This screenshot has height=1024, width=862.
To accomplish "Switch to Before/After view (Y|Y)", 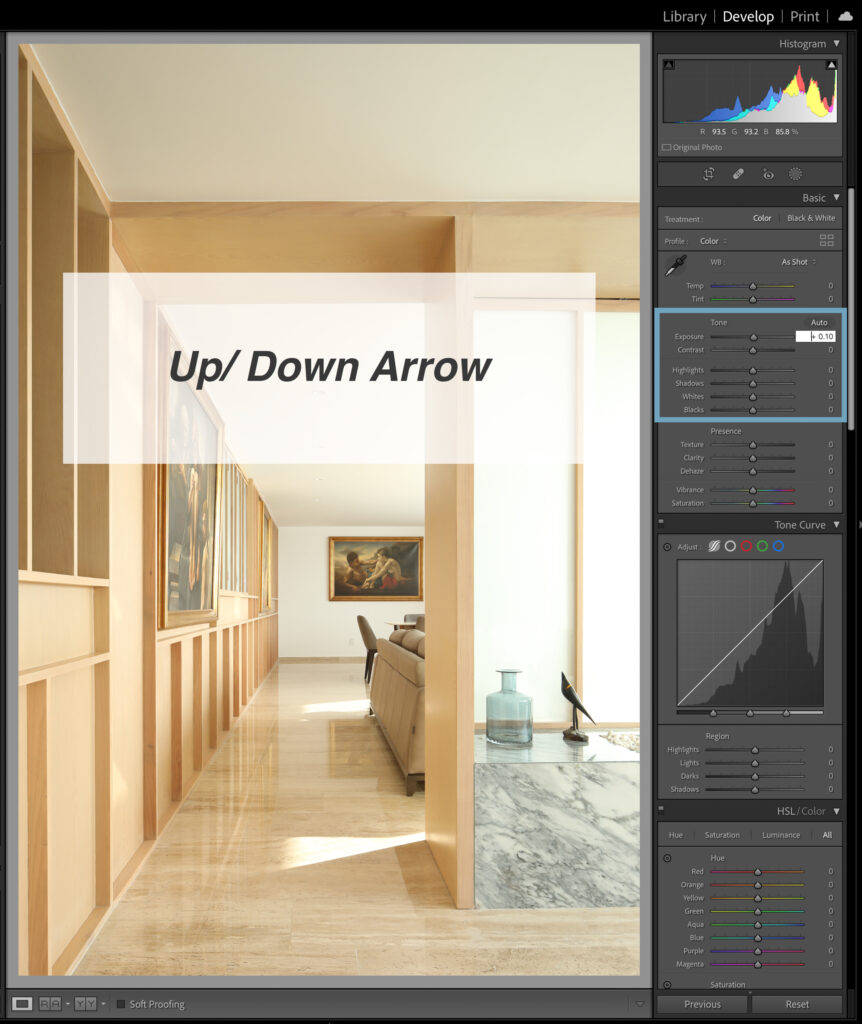I will 86,1004.
